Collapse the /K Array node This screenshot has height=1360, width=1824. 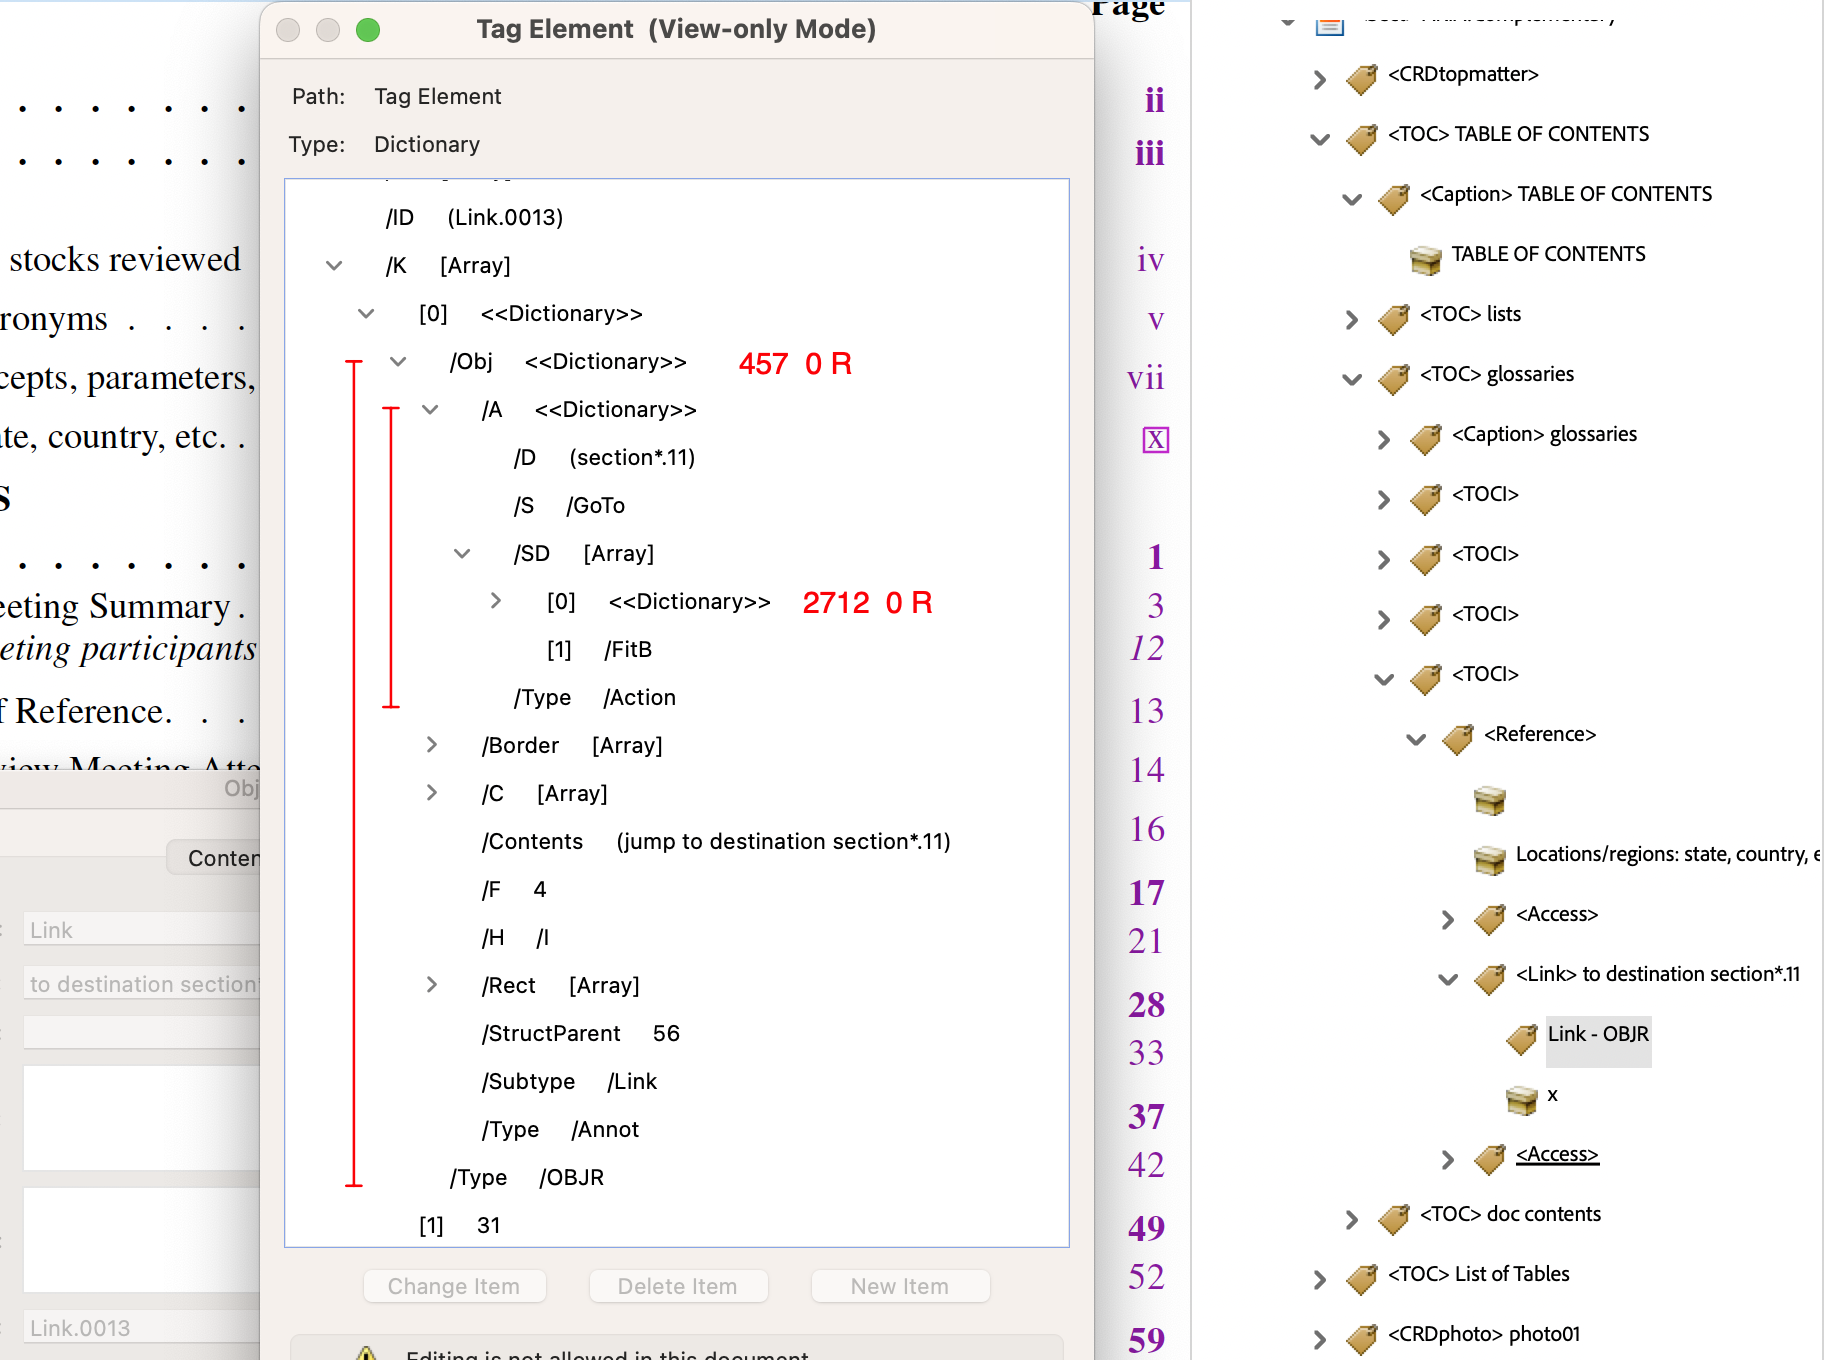334,266
